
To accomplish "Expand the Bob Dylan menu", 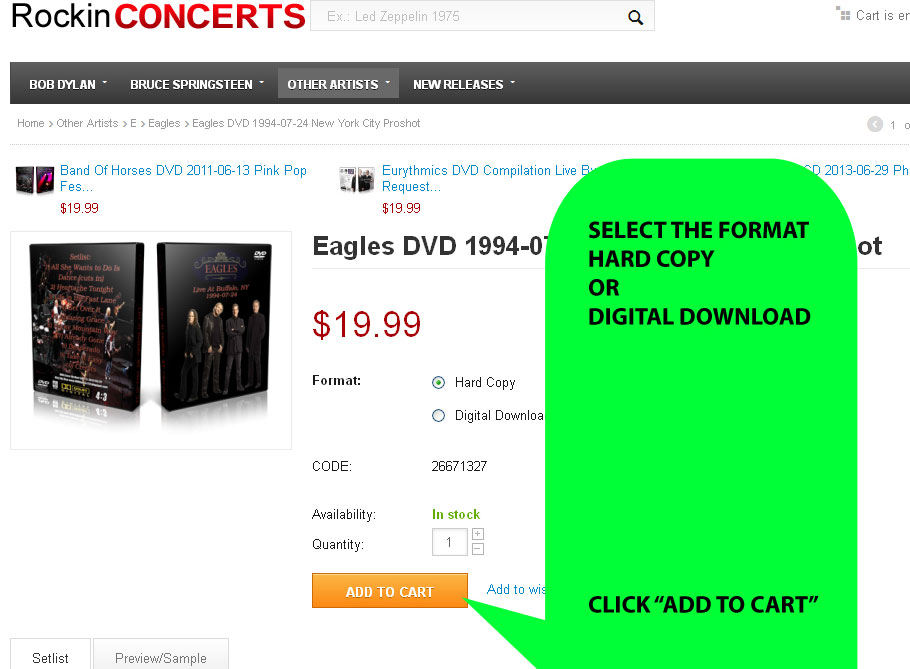I will [x=68, y=85].
